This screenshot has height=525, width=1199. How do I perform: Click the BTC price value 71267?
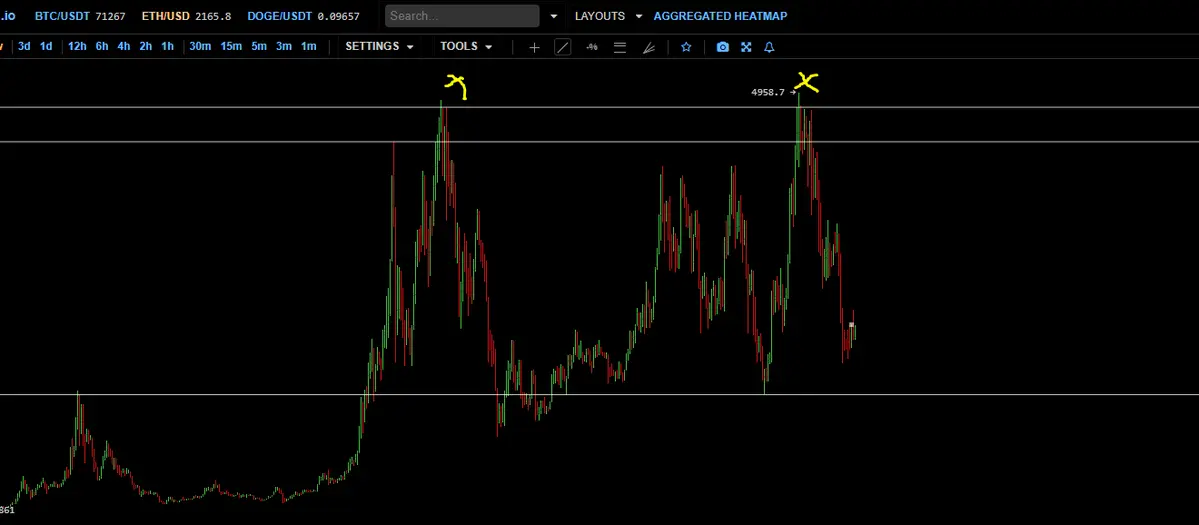[110, 16]
